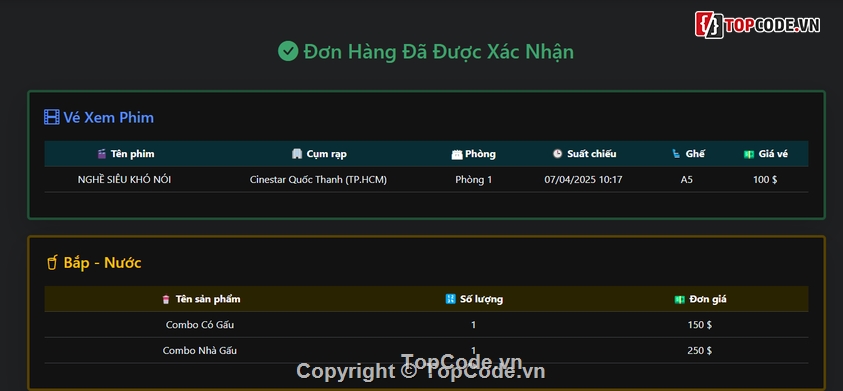Click the Bắp - Nước section title
This screenshot has height=391, width=843.
(103, 263)
